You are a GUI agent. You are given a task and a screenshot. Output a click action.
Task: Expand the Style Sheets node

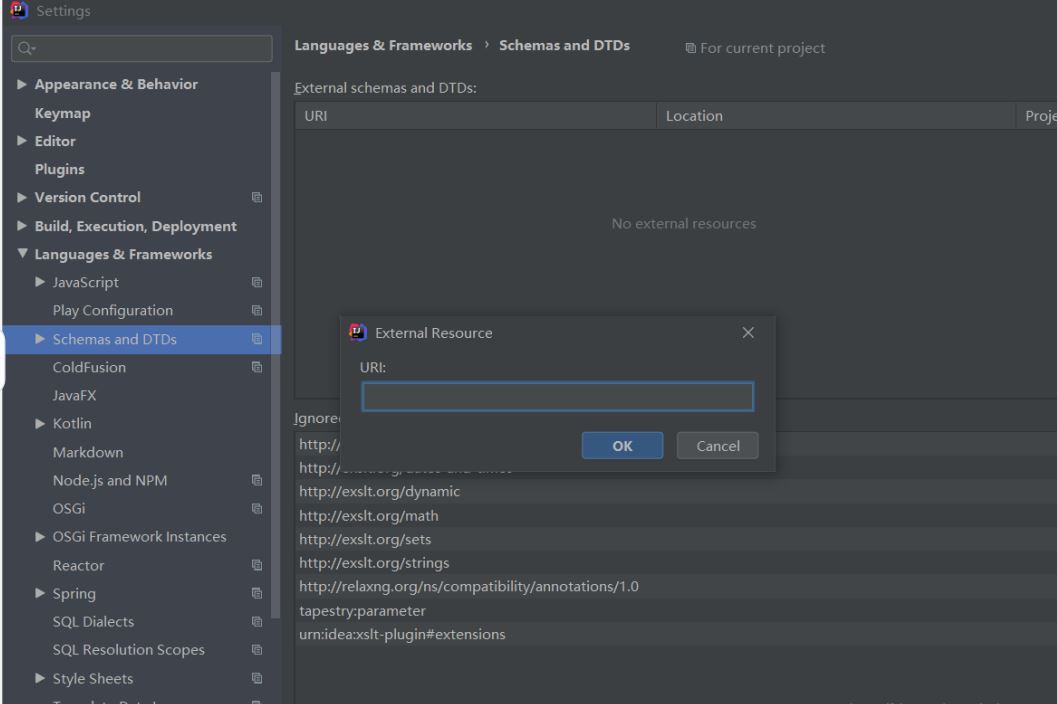point(40,678)
